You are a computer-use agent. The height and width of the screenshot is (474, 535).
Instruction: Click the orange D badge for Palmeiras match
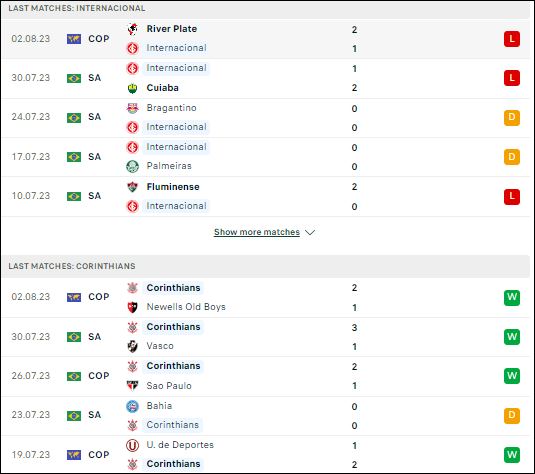click(x=512, y=157)
